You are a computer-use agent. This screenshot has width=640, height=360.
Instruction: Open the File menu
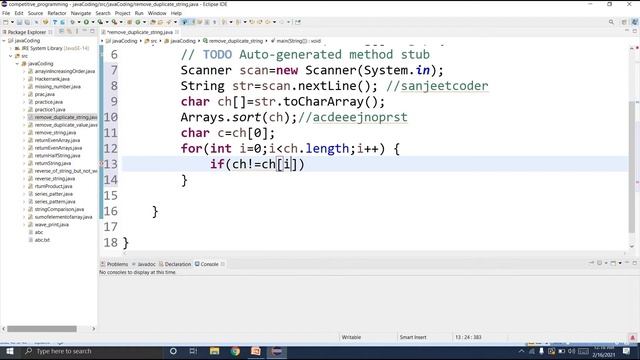[6, 13]
